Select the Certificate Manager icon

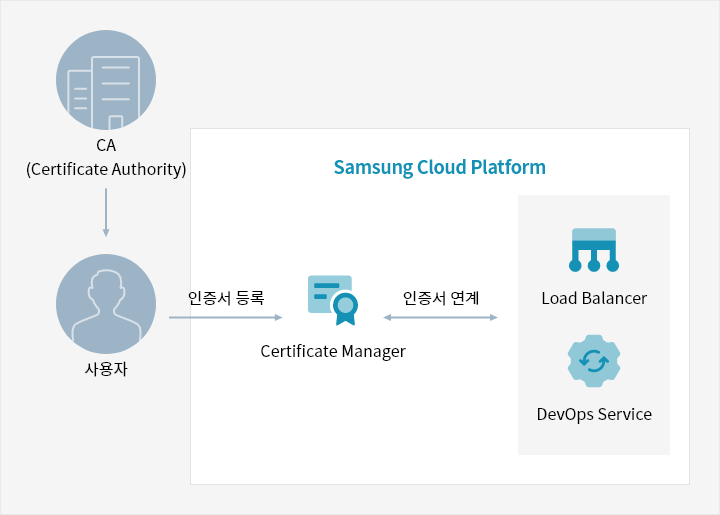point(333,300)
